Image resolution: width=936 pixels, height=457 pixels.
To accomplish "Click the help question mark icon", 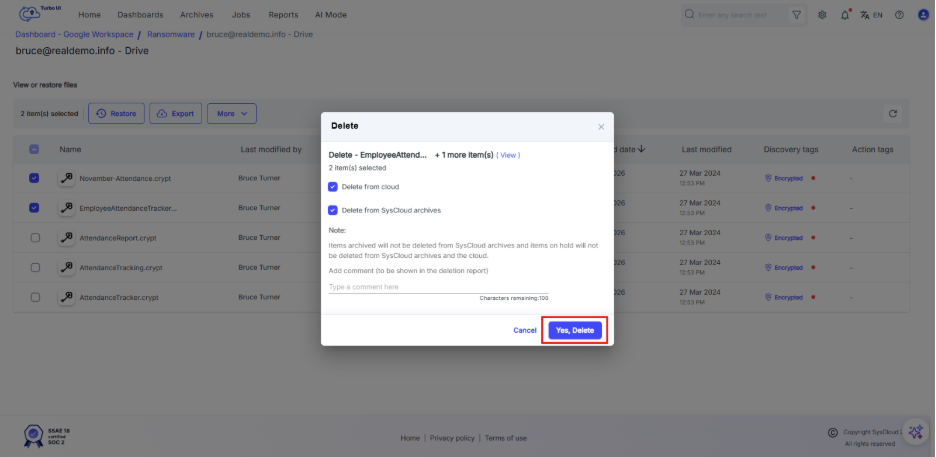I will pos(899,15).
